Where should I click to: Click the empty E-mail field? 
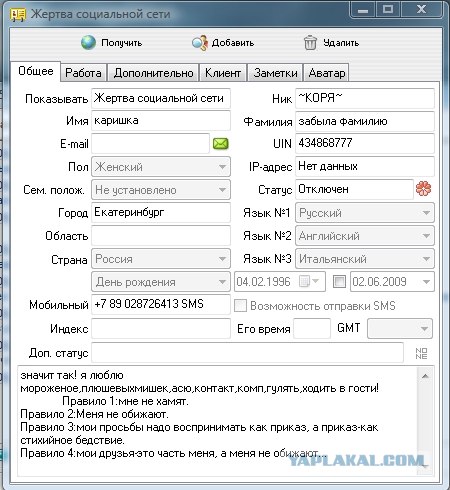[x=151, y=144]
